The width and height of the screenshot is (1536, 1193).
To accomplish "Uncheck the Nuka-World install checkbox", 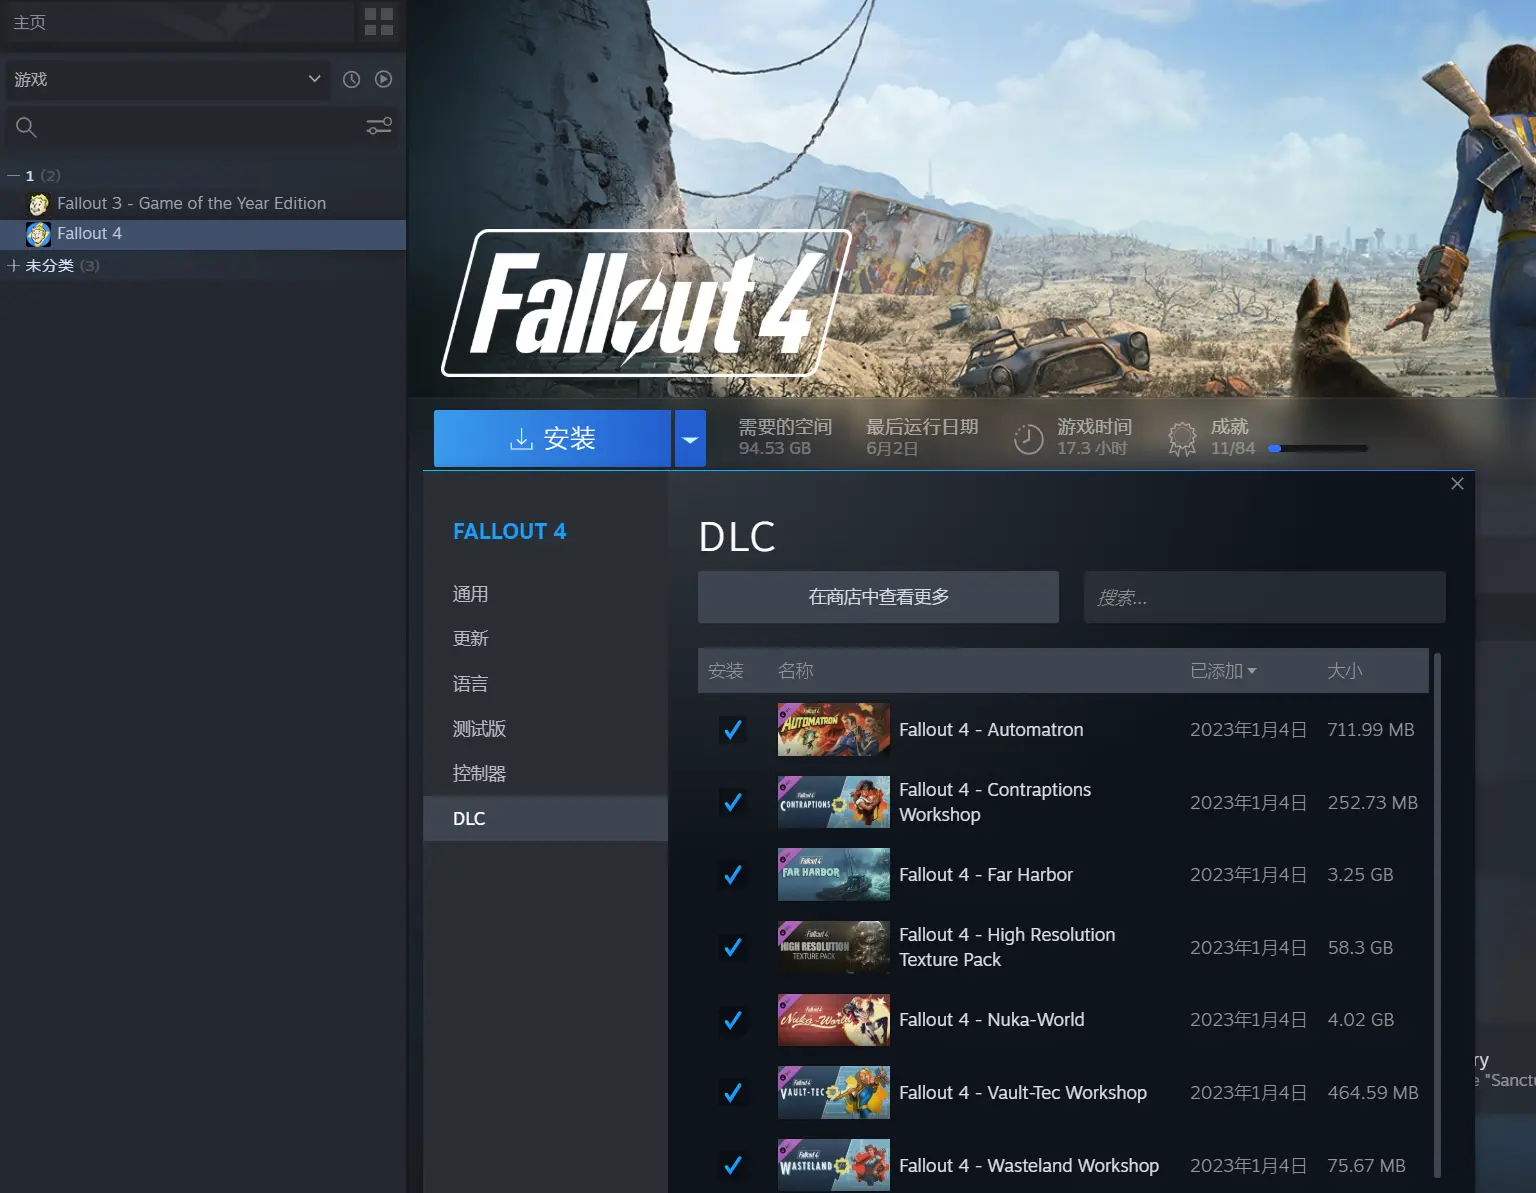I will (733, 1020).
